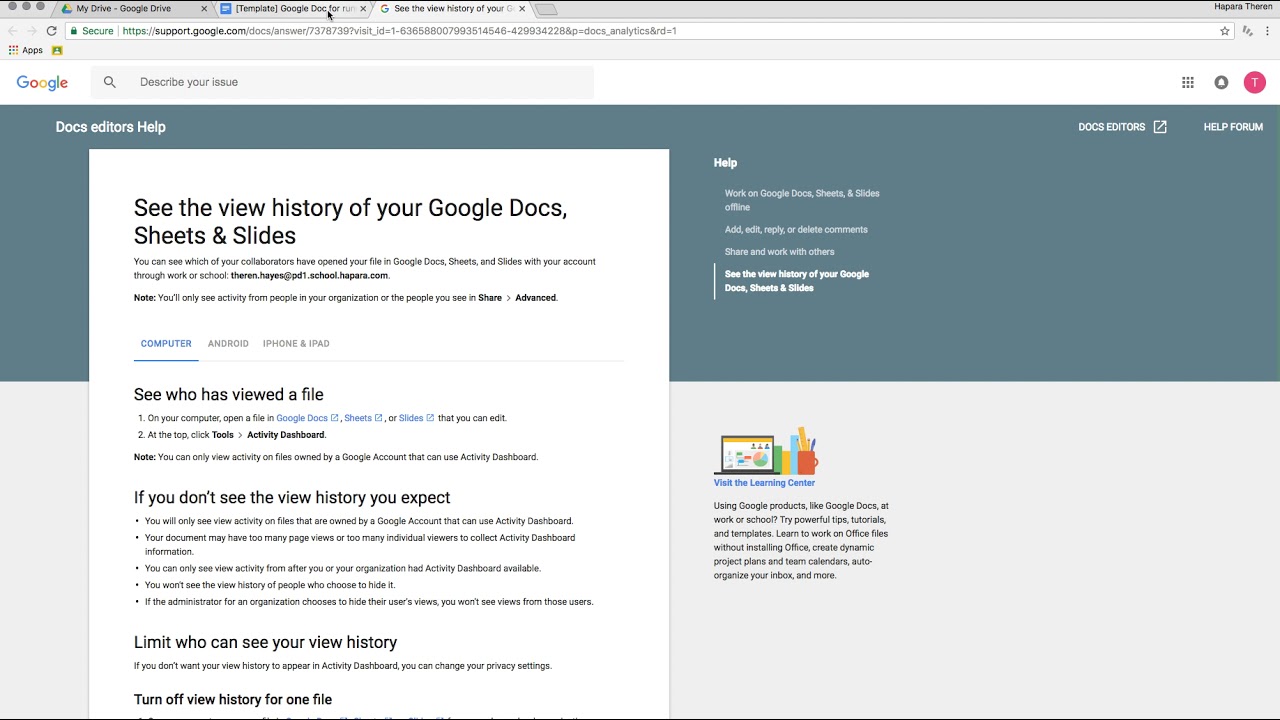Switch to the Template Google Doc tab

(x=290, y=9)
